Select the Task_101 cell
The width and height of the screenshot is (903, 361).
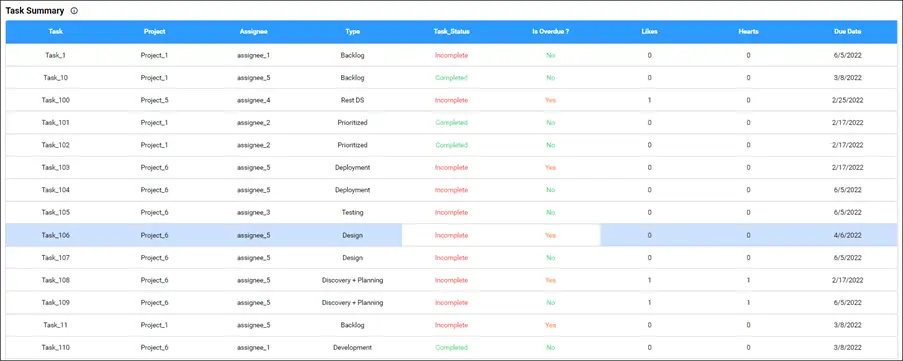pyautogui.click(x=56, y=123)
